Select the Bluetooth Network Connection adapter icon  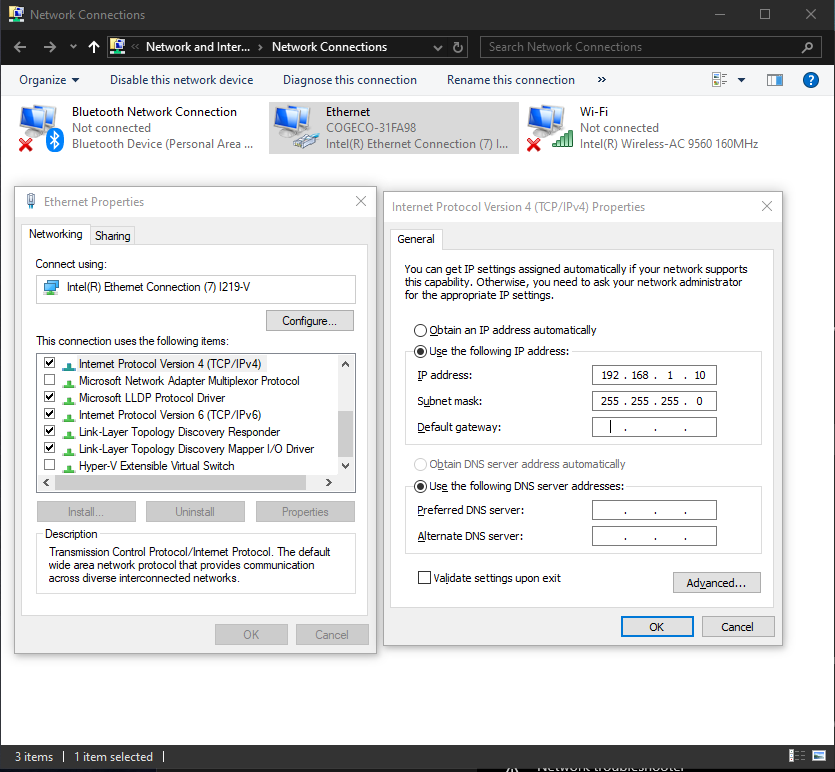tap(39, 127)
